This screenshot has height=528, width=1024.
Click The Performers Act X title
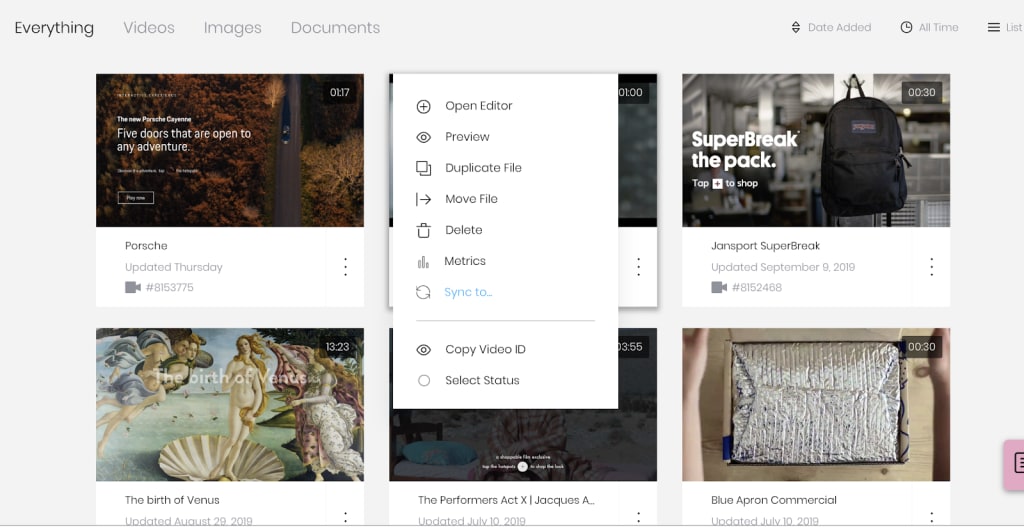click(507, 500)
